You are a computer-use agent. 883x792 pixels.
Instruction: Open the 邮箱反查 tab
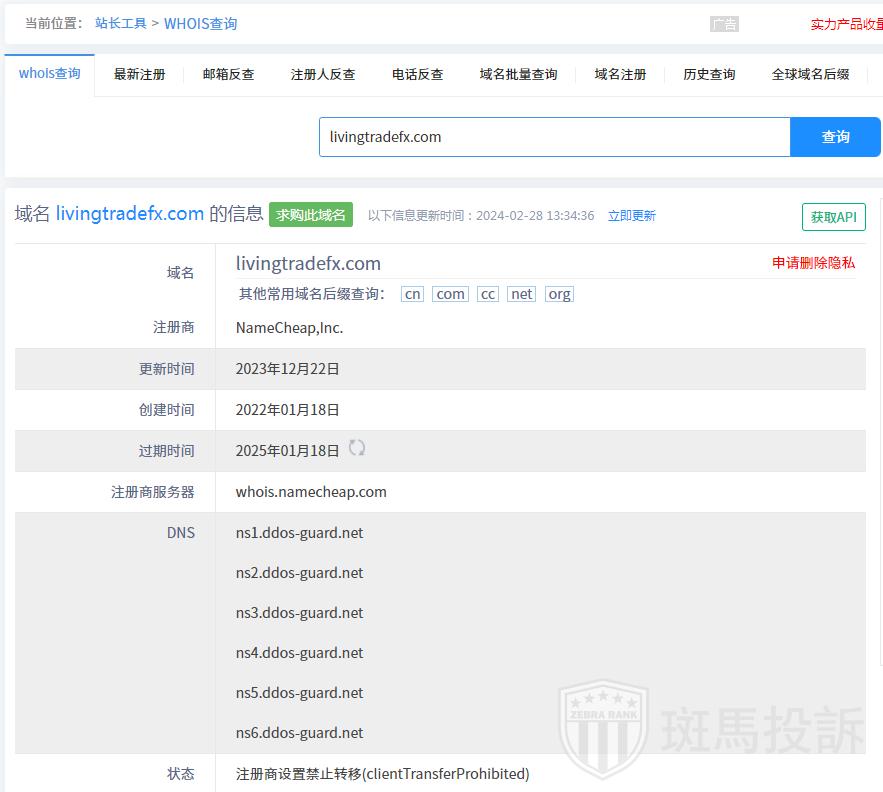(228, 74)
